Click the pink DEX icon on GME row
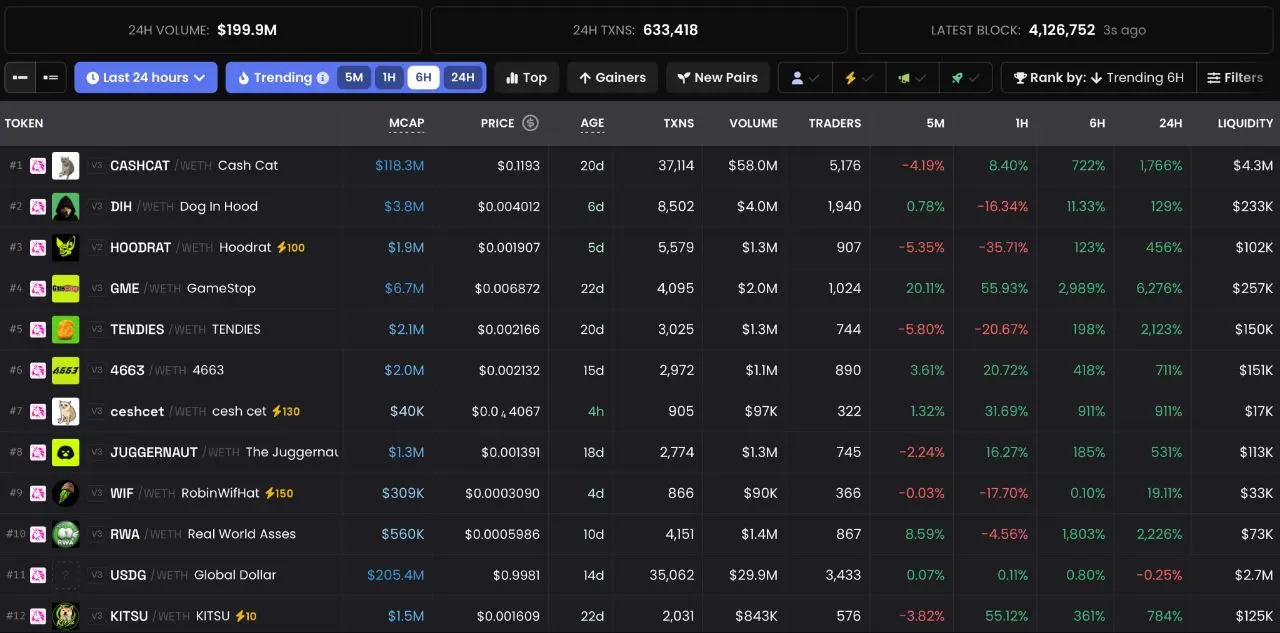The image size is (1280, 633). coord(38,288)
